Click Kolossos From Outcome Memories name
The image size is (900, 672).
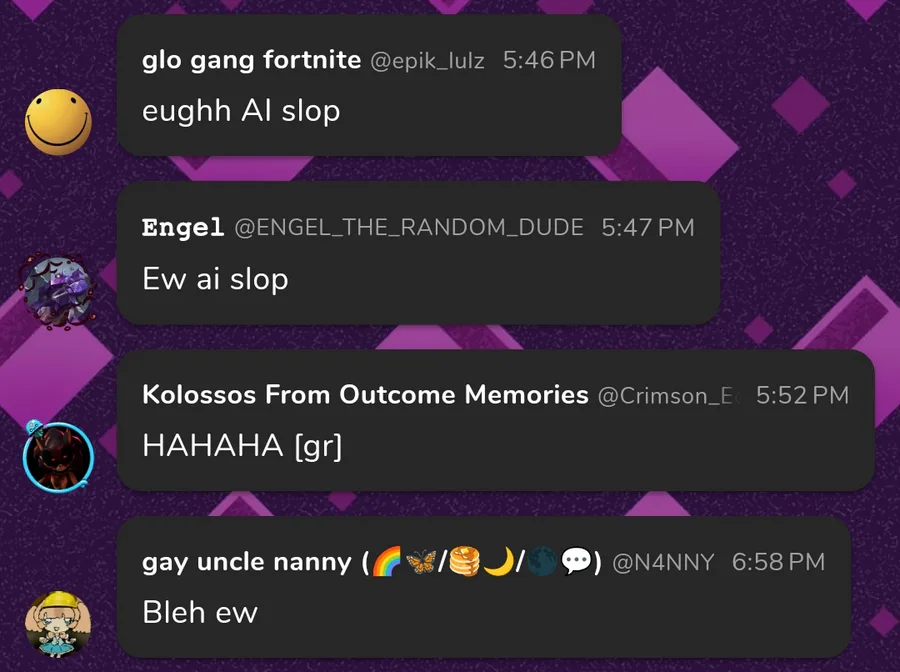click(365, 395)
